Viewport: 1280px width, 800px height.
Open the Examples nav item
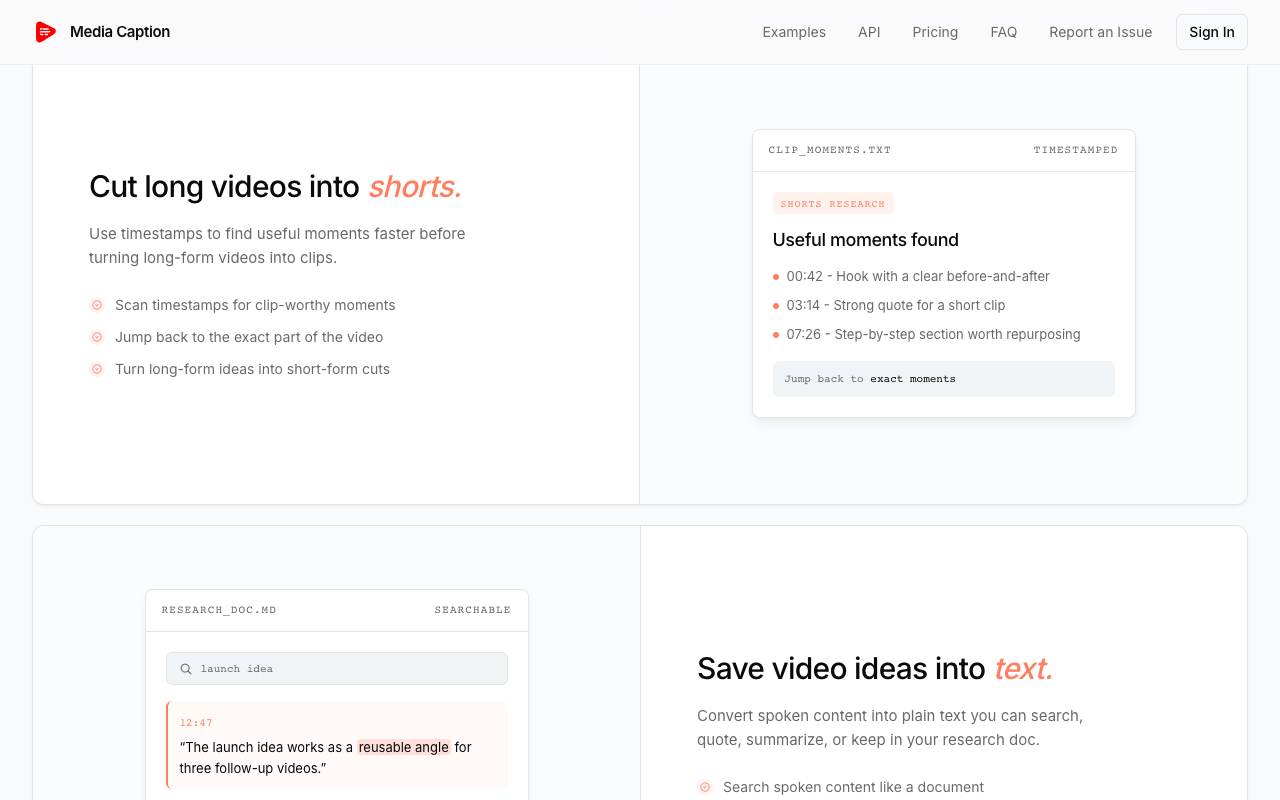coord(794,32)
